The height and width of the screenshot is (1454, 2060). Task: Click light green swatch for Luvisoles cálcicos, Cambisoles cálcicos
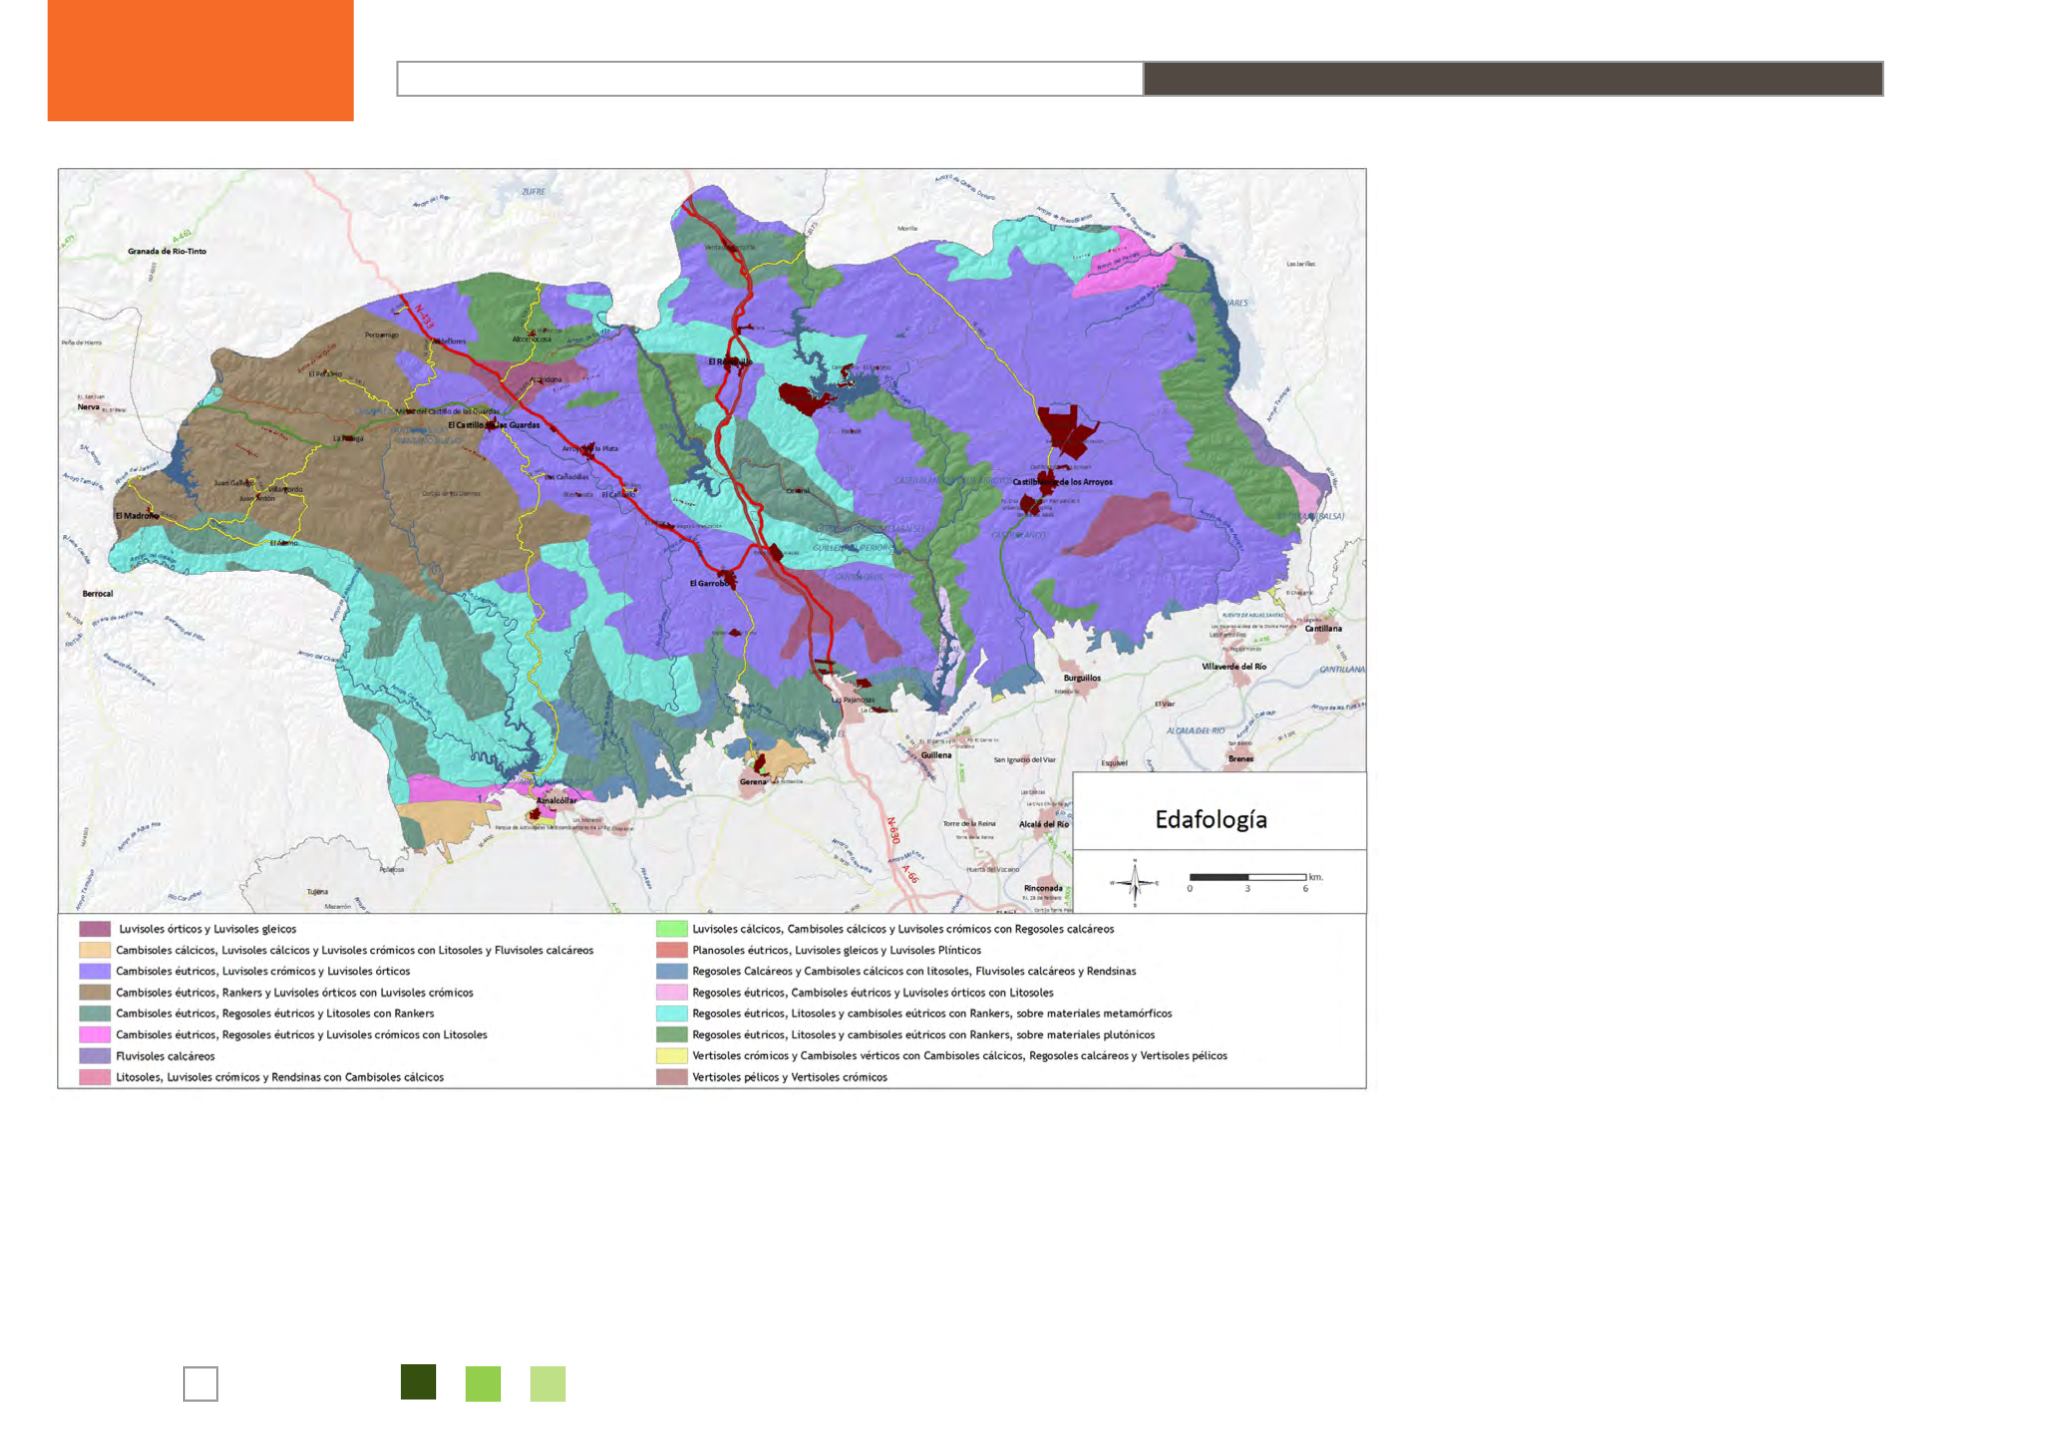[672, 929]
